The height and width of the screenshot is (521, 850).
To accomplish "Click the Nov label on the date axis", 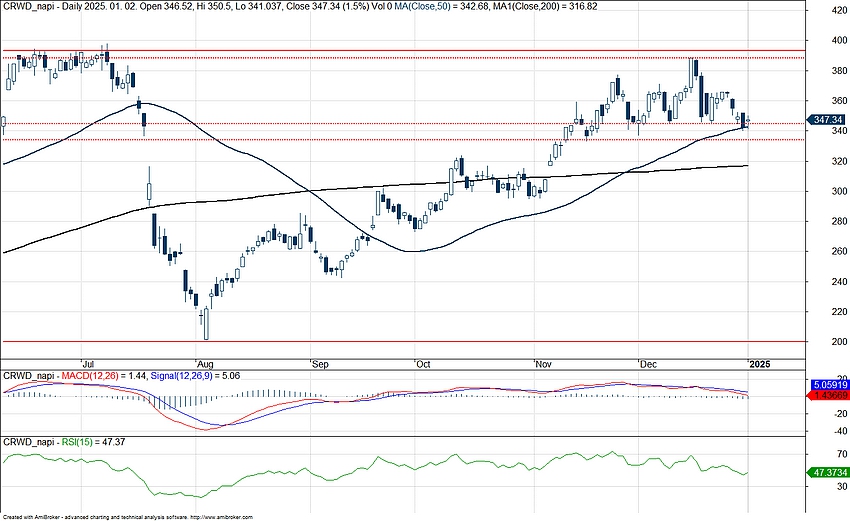I will click(x=543, y=364).
